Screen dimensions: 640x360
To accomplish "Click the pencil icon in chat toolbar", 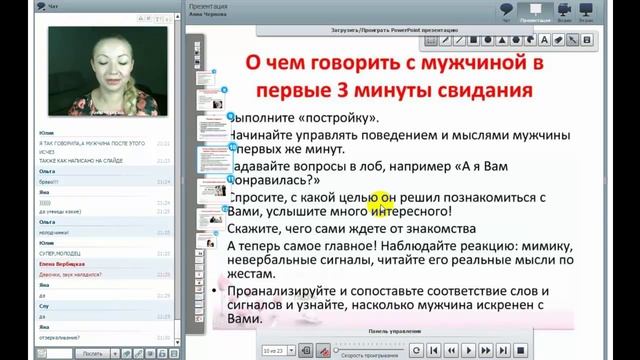I will click(139, 353).
